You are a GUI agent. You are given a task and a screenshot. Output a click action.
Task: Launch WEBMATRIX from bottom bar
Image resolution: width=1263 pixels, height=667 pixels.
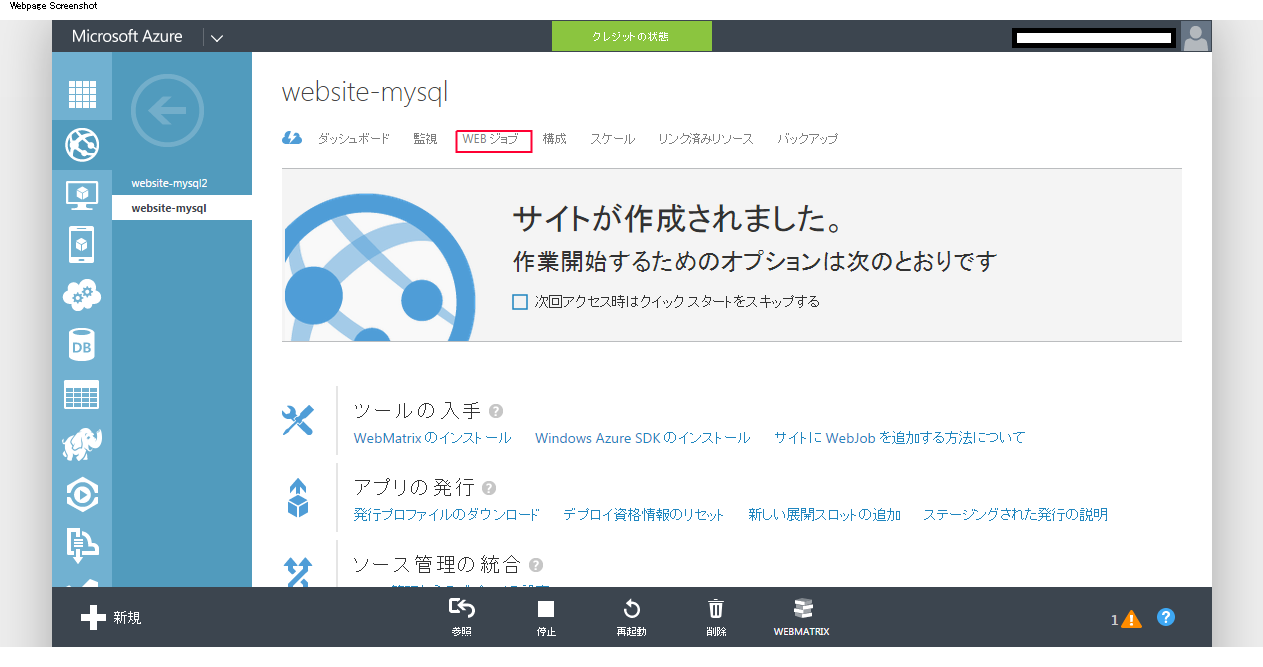coord(801,617)
